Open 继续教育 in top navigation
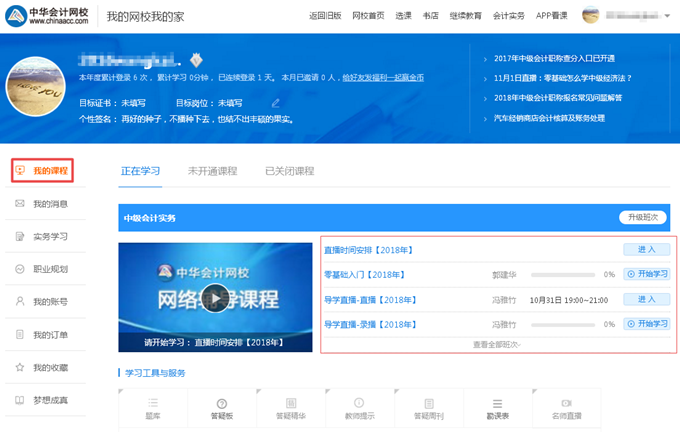The height and width of the screenshot is (432, 680). click(465, 16)
